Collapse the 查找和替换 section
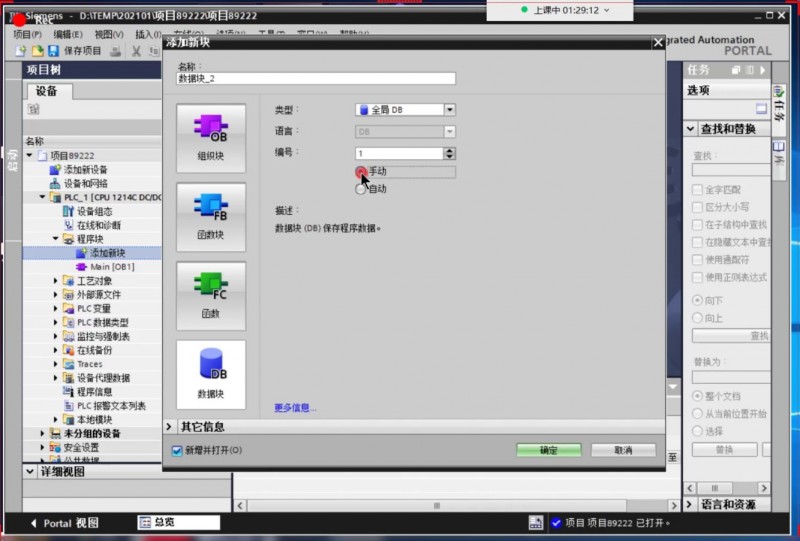The width and height of the screenshot is (800, 541). point(690,129)
